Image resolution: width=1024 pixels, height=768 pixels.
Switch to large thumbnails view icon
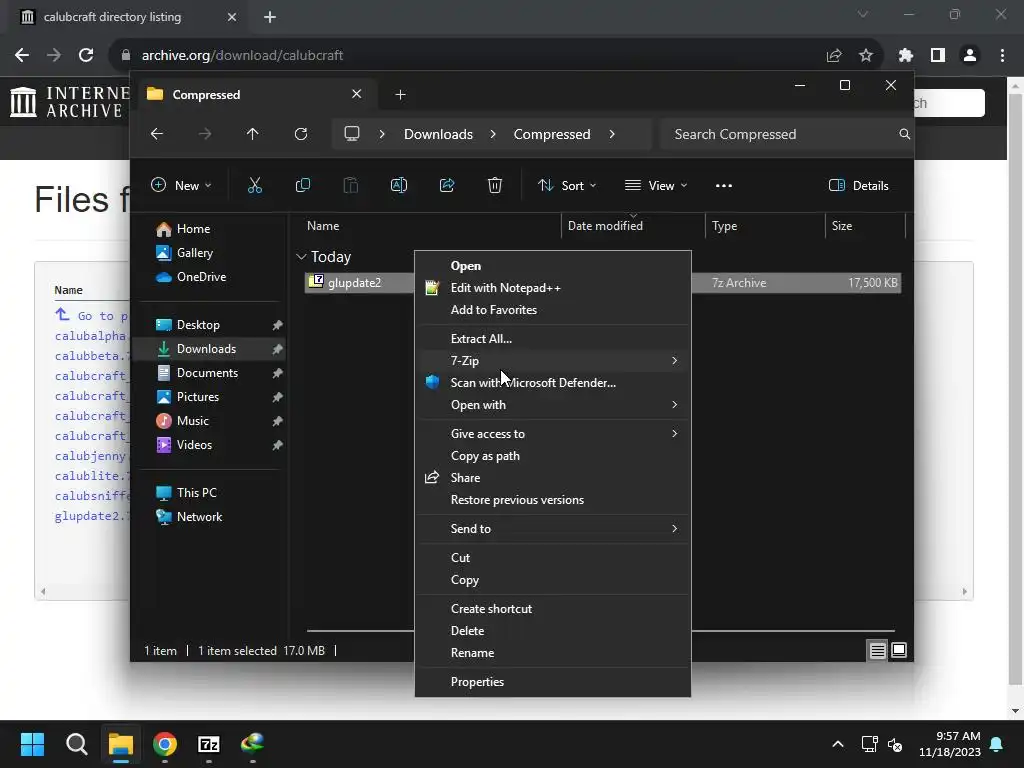[x=899, y=650]
